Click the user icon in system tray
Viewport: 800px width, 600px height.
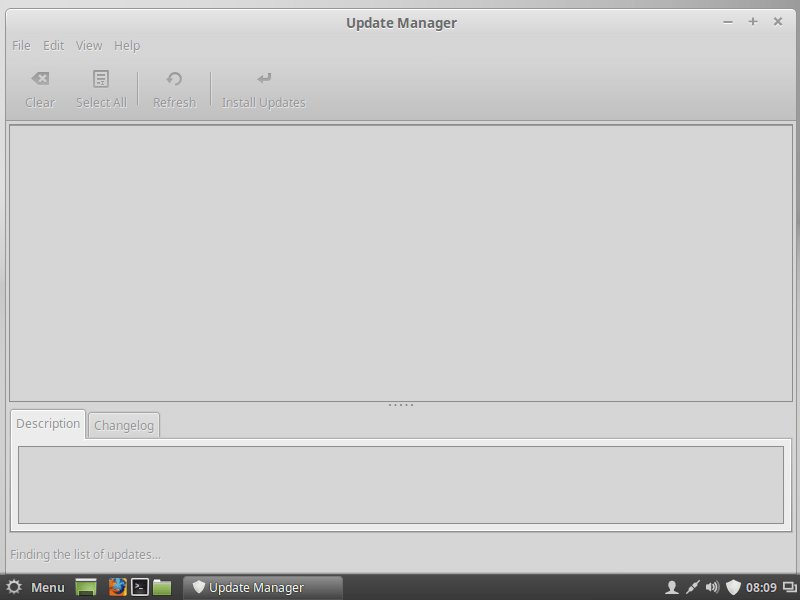click(x=672, y=588)
